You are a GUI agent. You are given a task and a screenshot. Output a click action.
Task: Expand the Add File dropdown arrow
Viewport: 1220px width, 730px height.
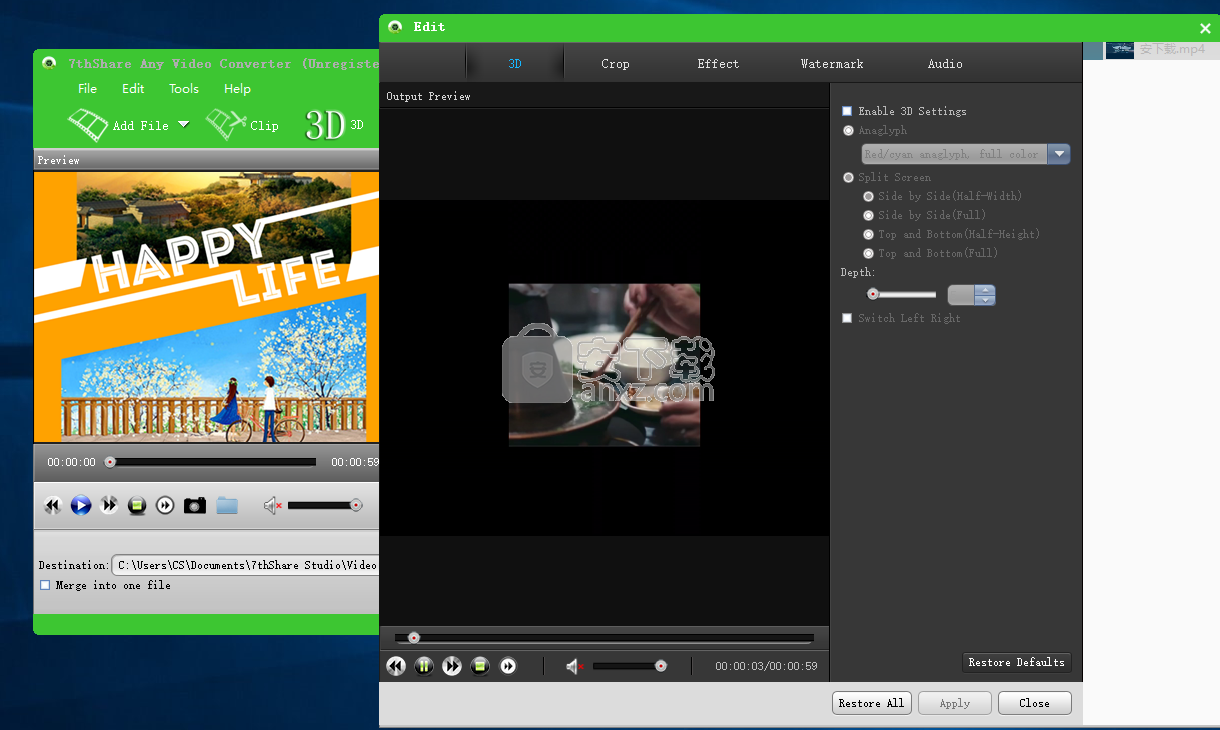(x=183, y=125)
